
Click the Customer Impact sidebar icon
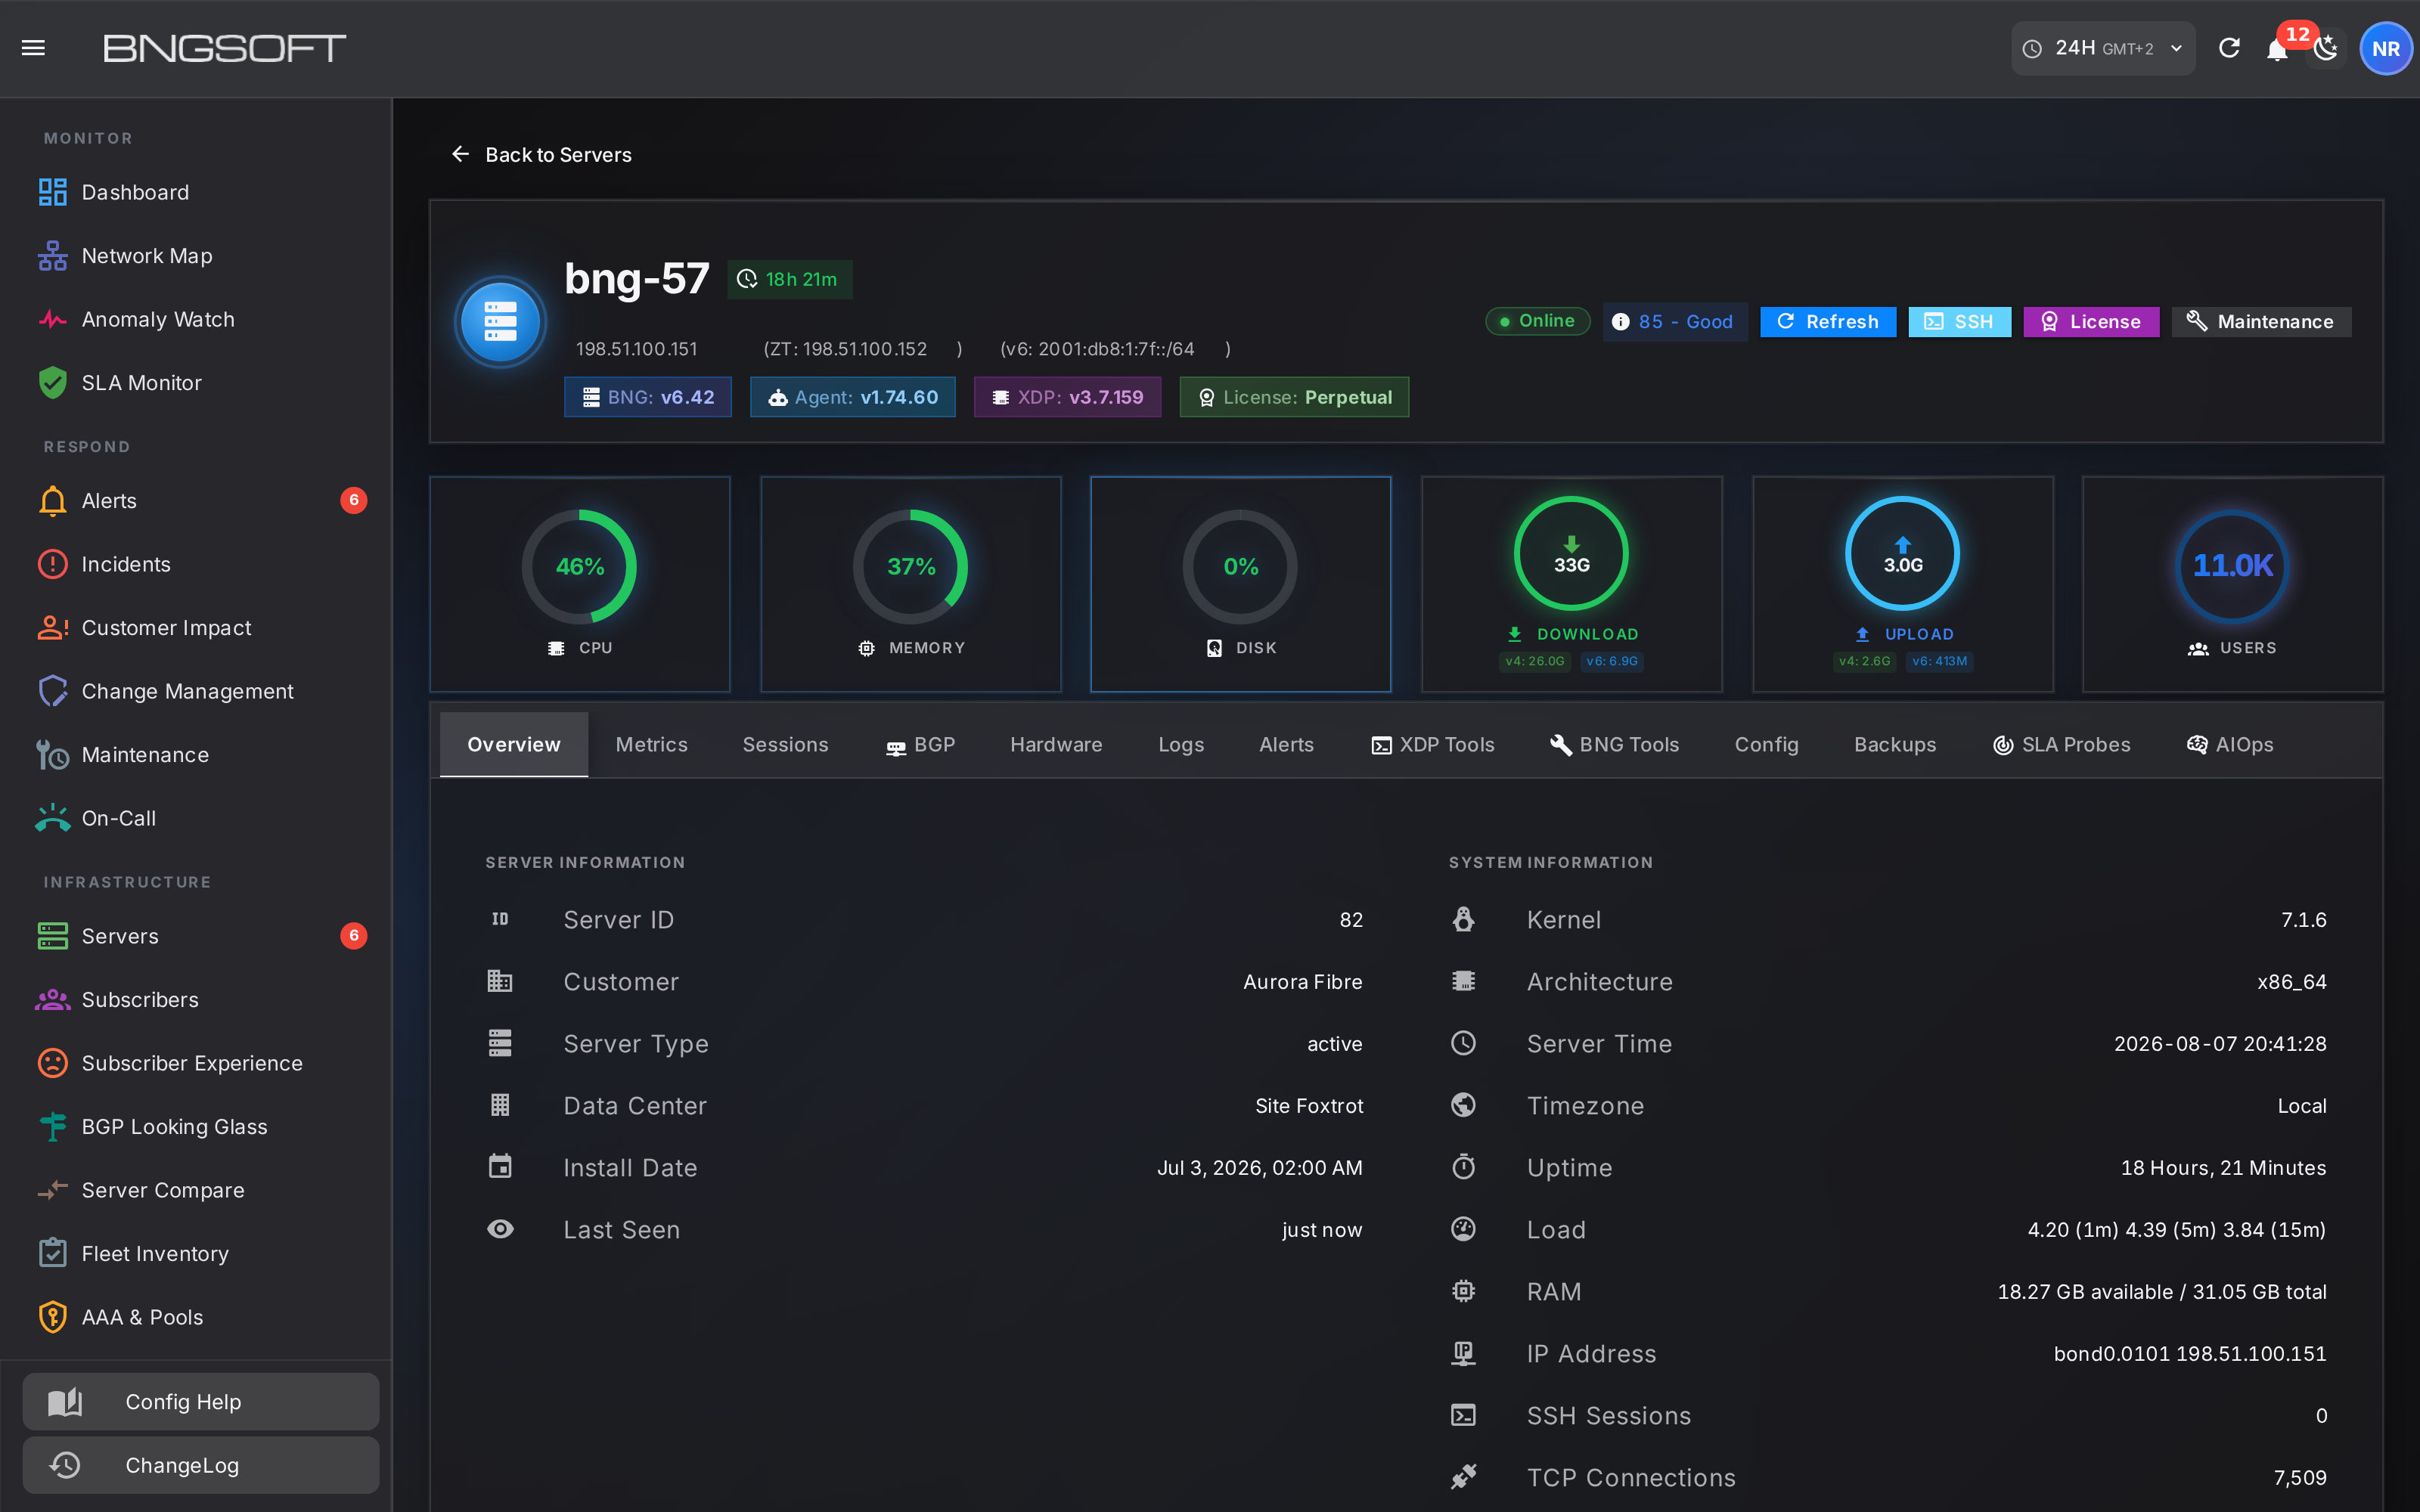coord(52,628)
